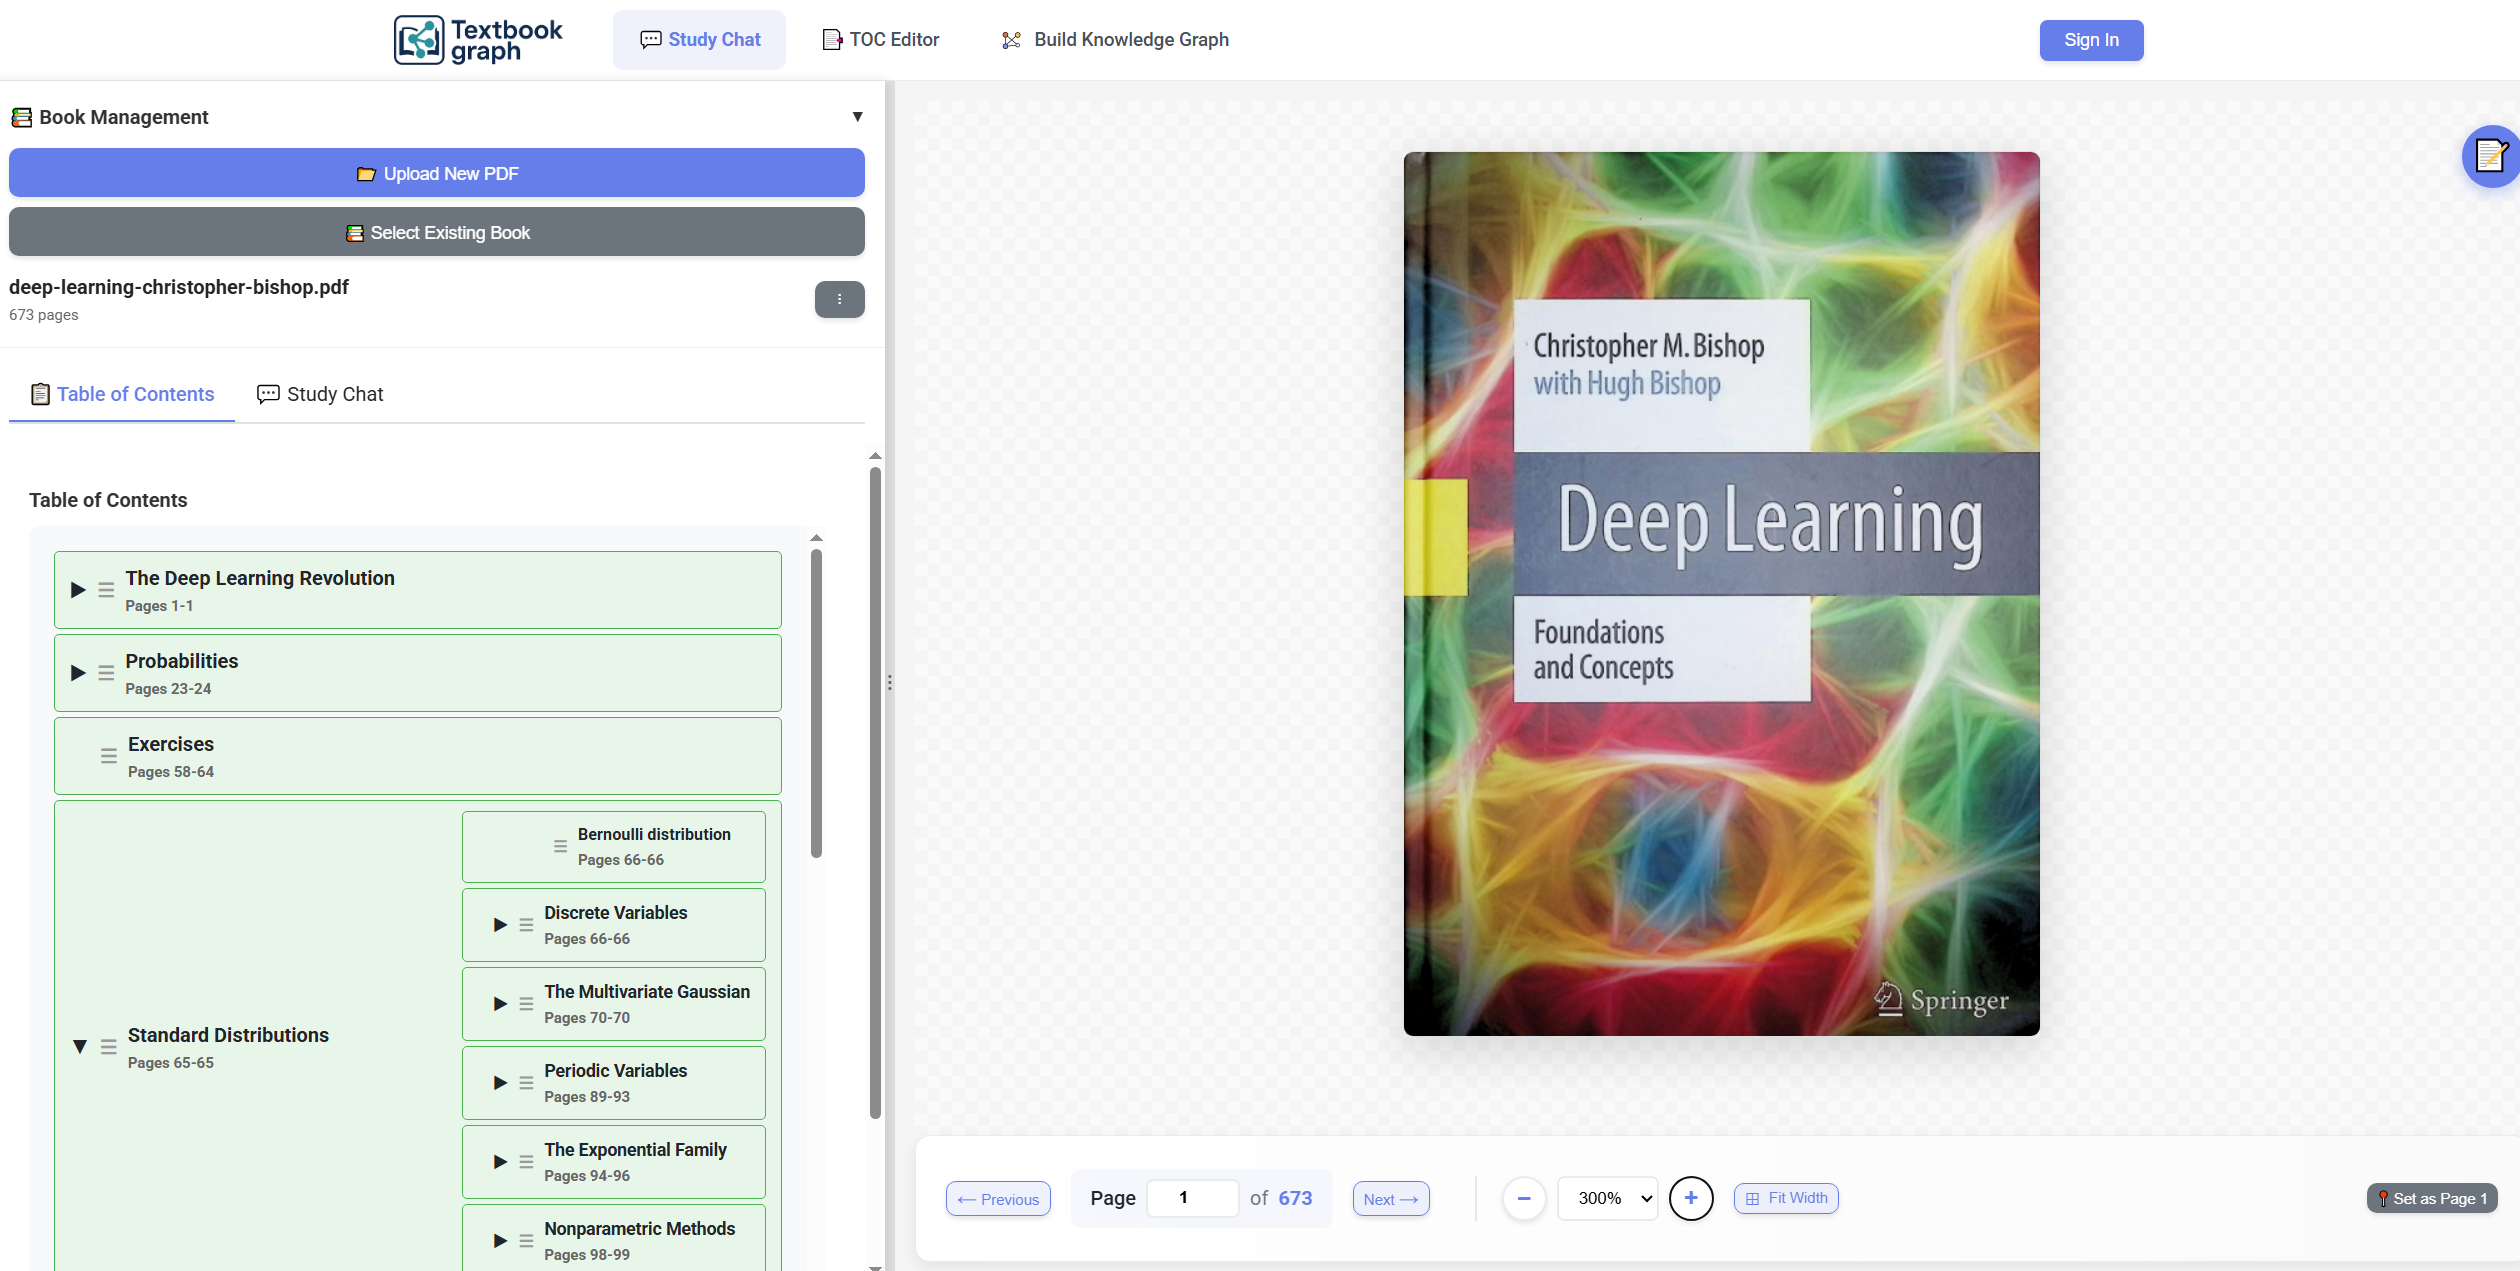2520x1271 pixels.
Task: Click drag handle for The Deep Learning Revolution
Action: 106,590
